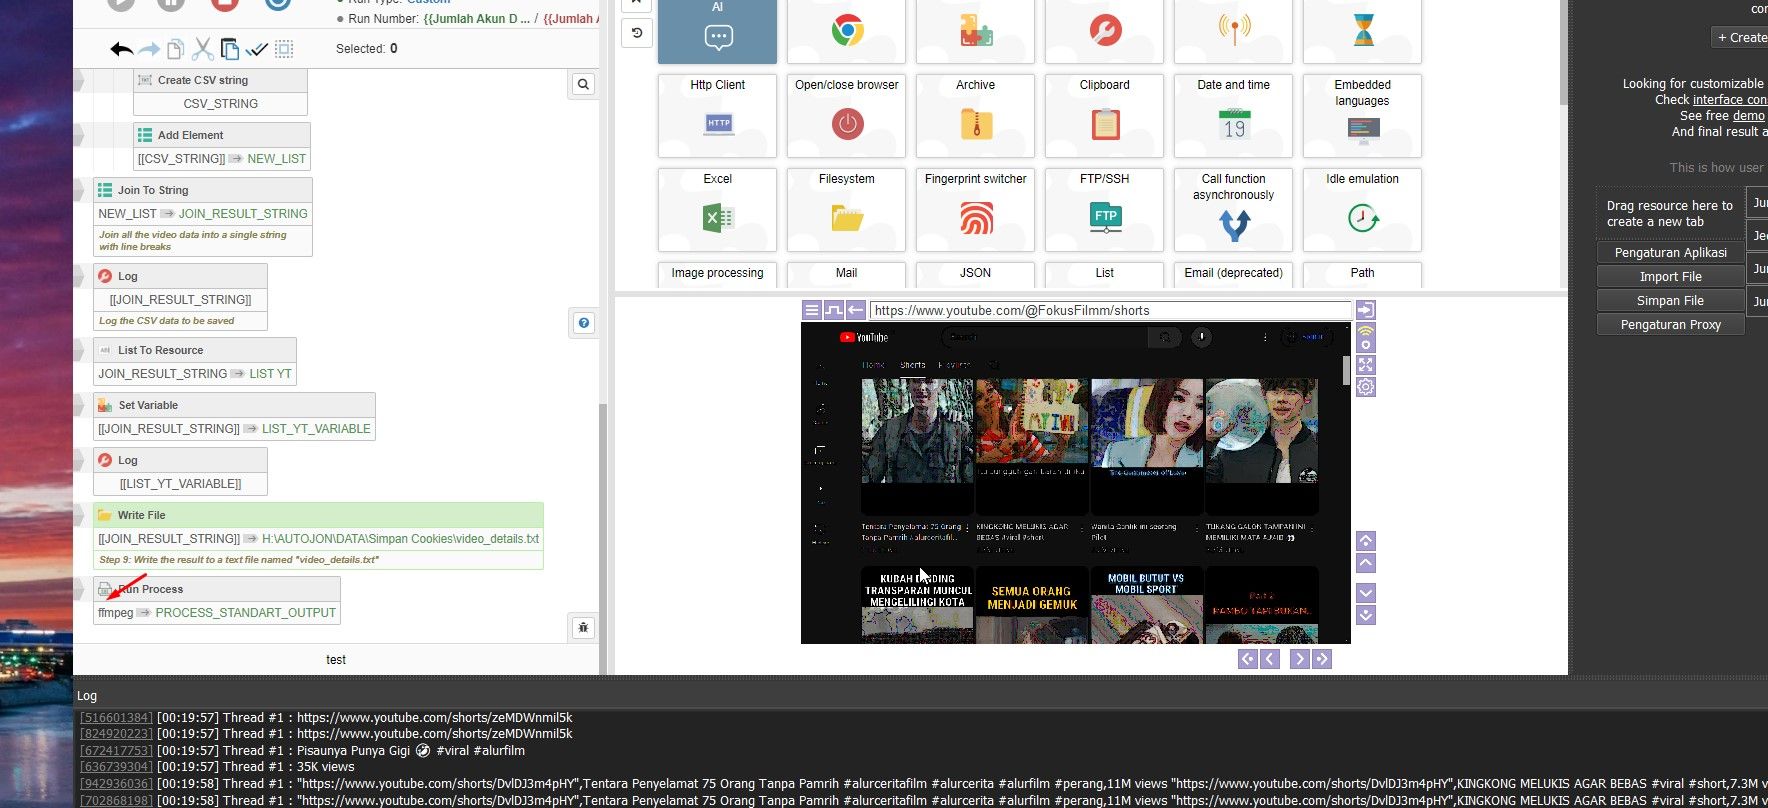Open the Http Client module

717,115
